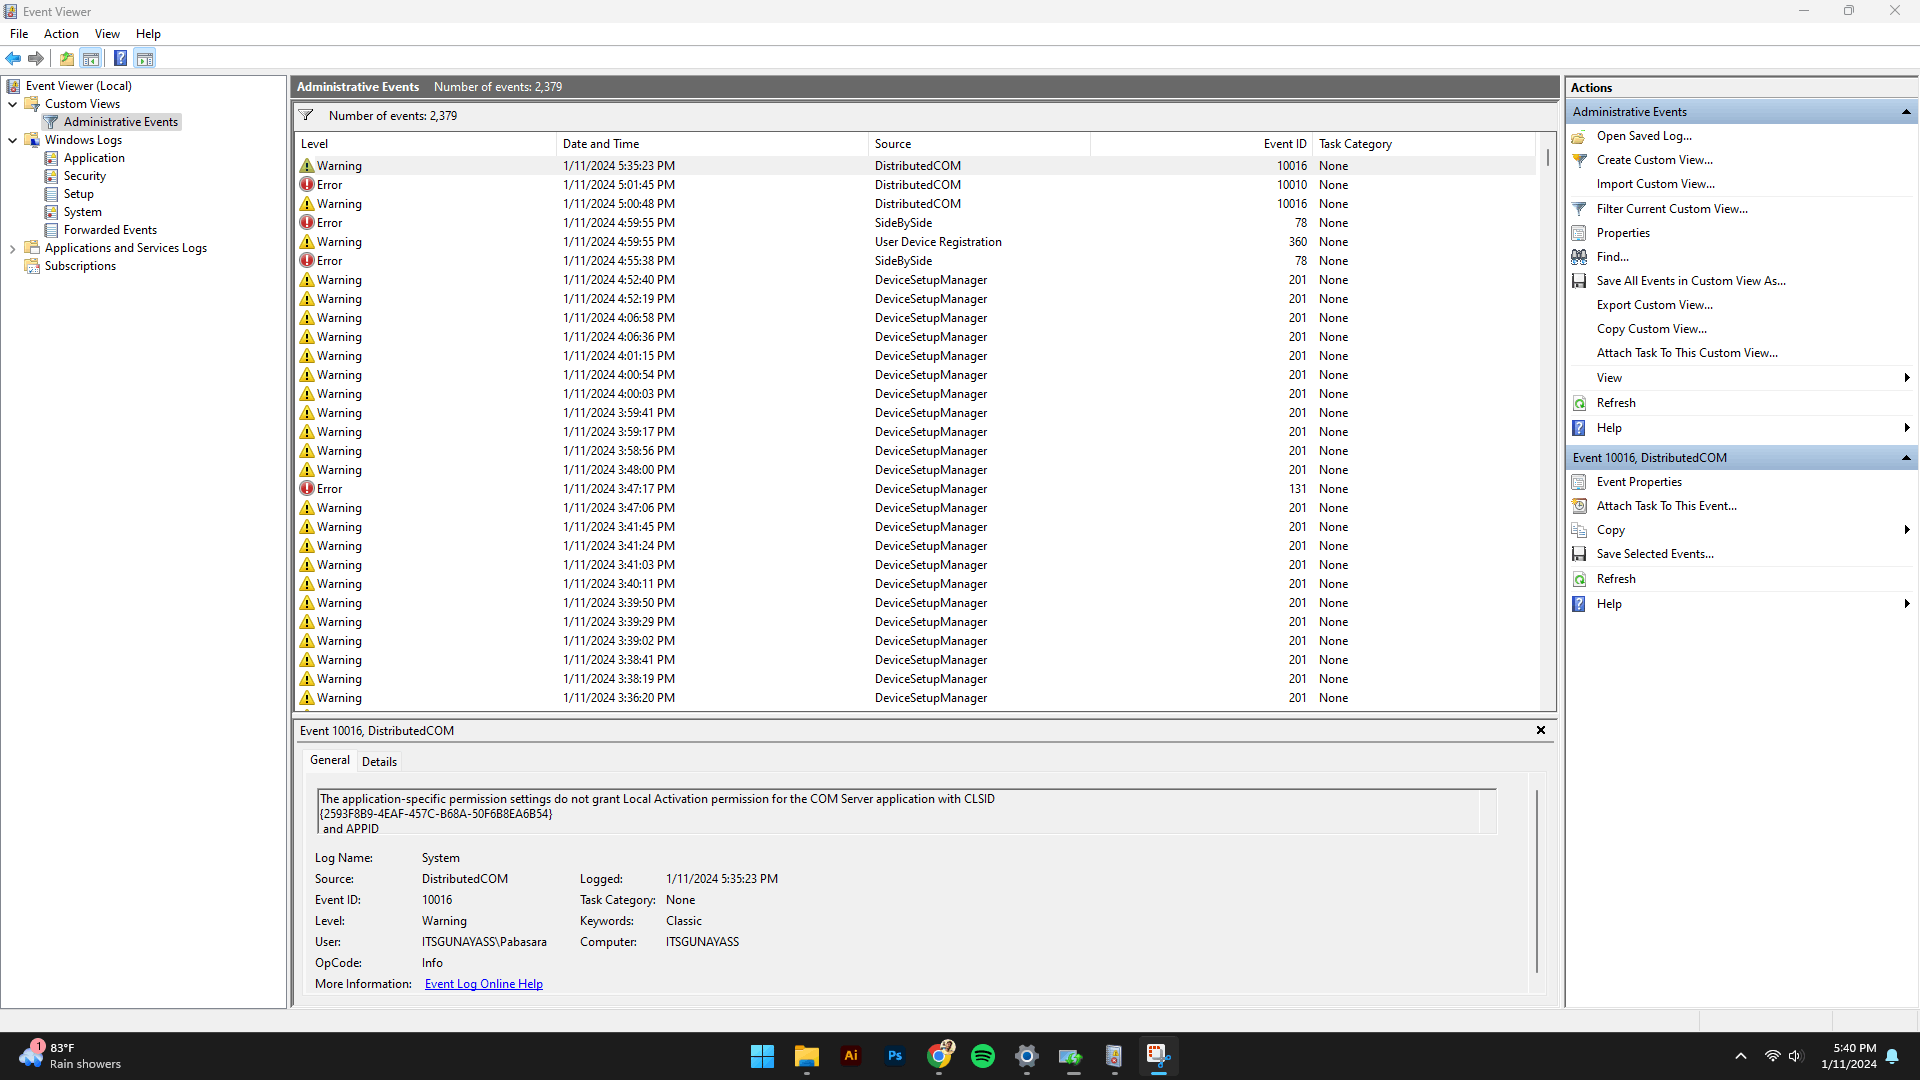Select the Security log in the tree

(x=85, y=176)
